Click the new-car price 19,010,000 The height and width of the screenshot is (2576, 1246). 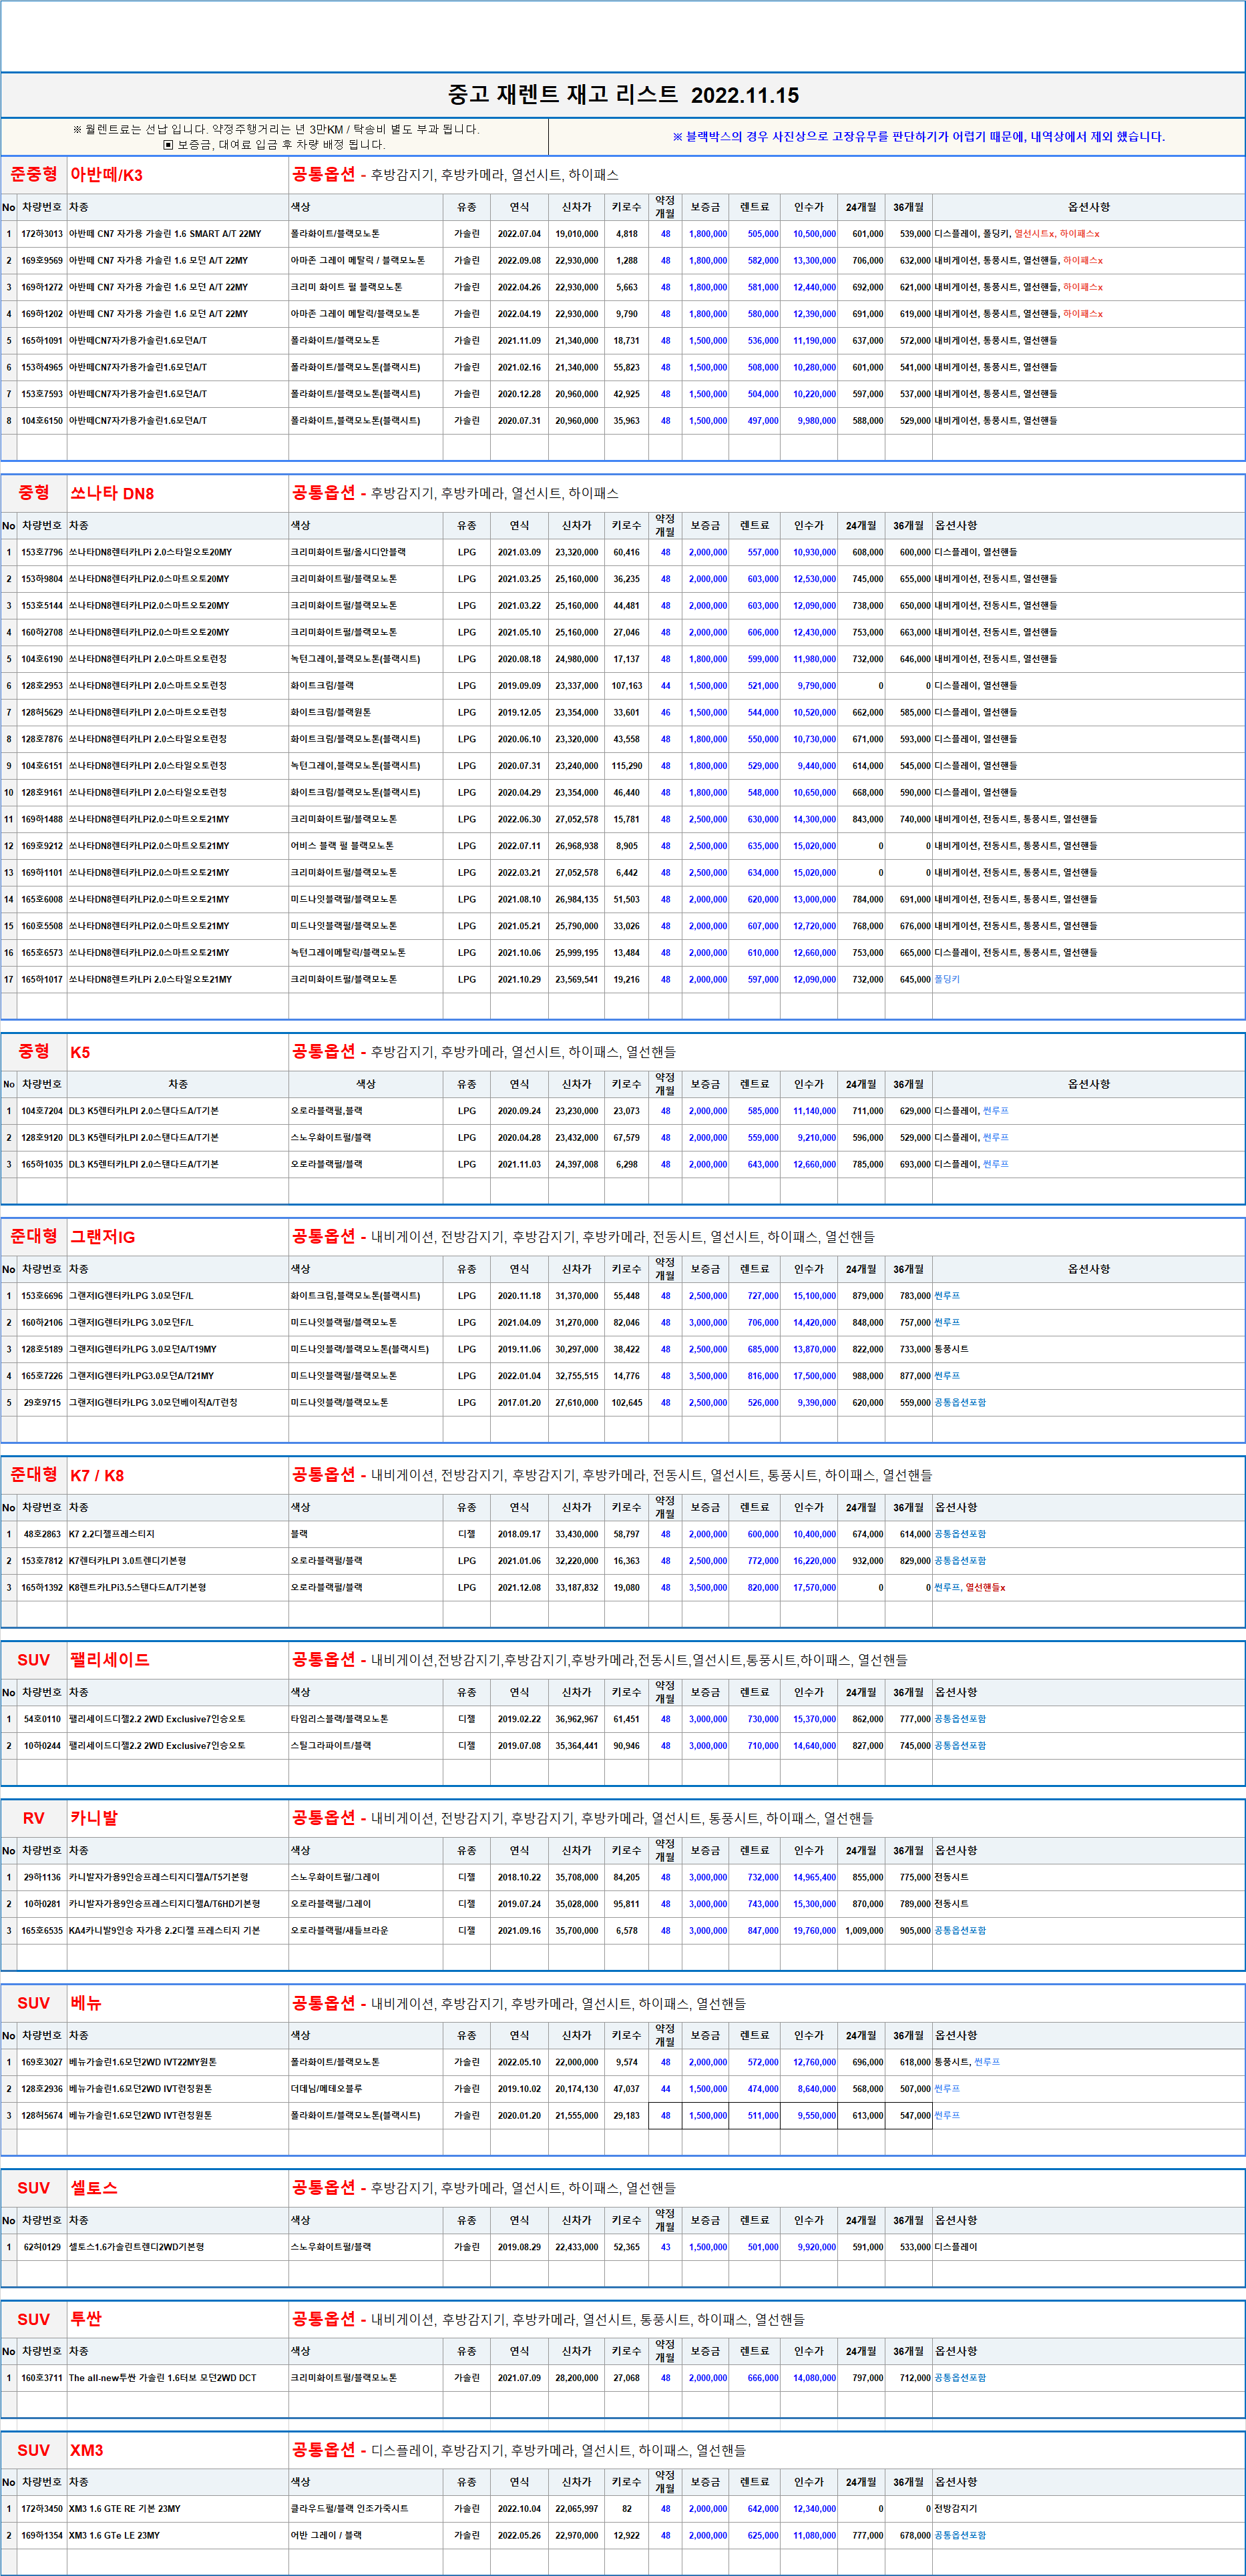(x=577, y=234)
